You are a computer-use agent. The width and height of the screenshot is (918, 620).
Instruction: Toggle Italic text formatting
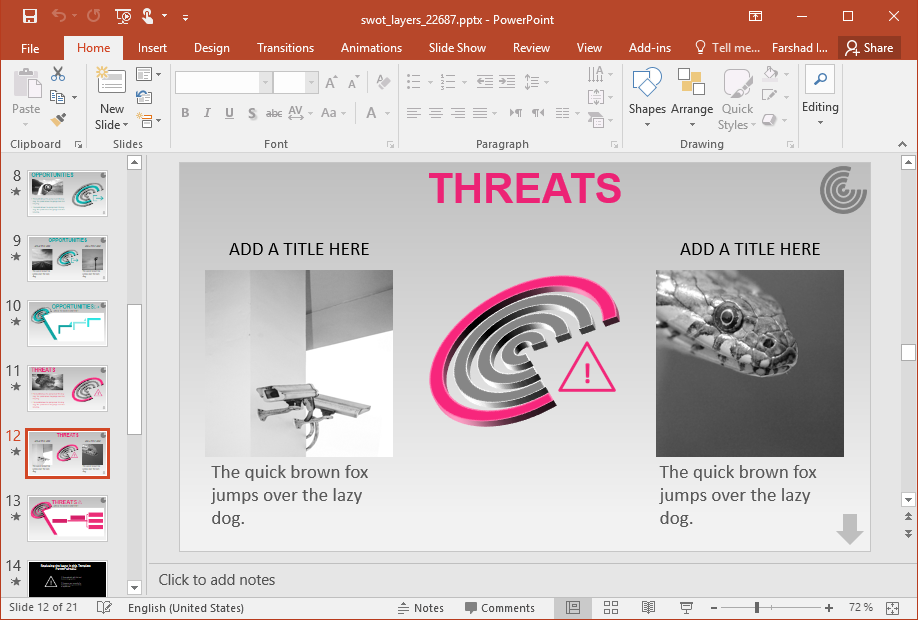click(x=207, y=113)
